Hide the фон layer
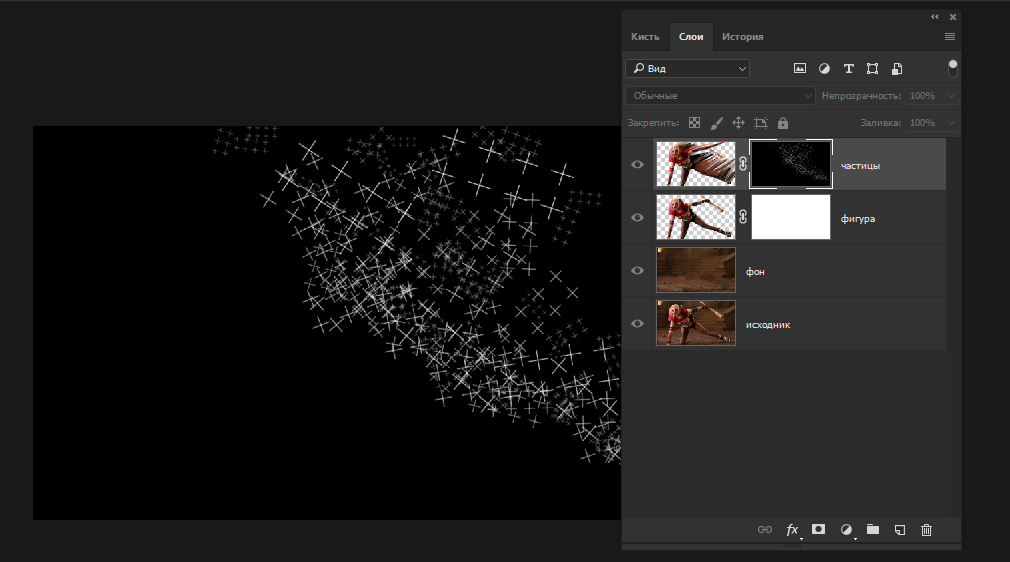This screenshot has width=1010, height=562. pos(637,271)
